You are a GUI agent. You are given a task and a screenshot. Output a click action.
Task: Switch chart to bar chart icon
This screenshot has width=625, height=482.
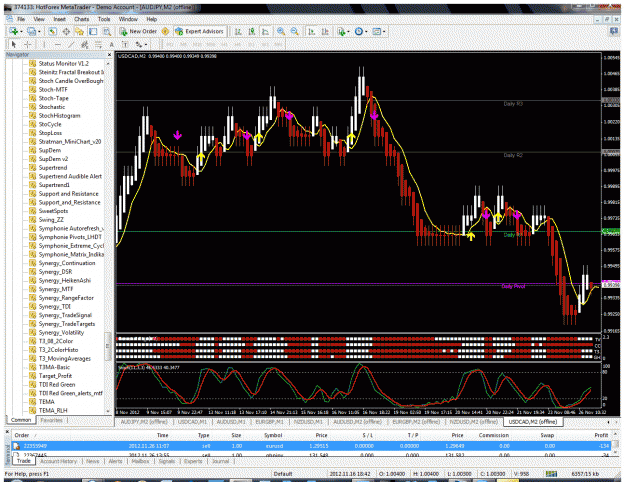point(238,31)
